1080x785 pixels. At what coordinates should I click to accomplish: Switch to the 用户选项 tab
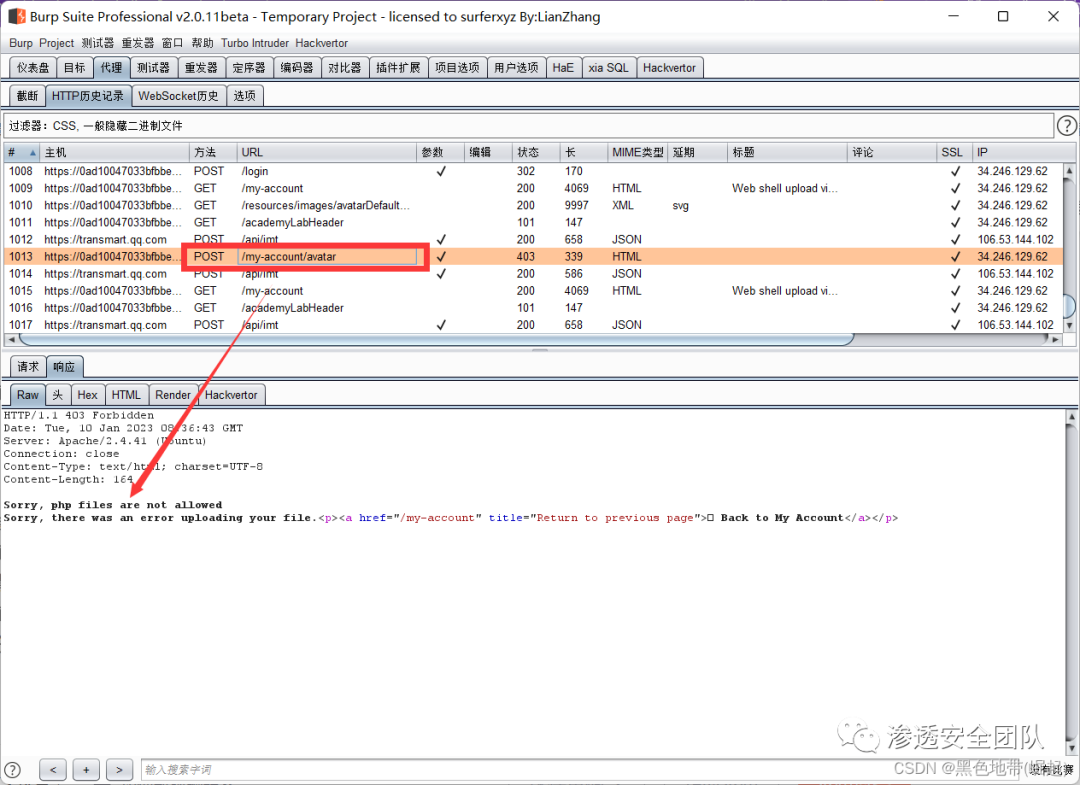(517, 67)
